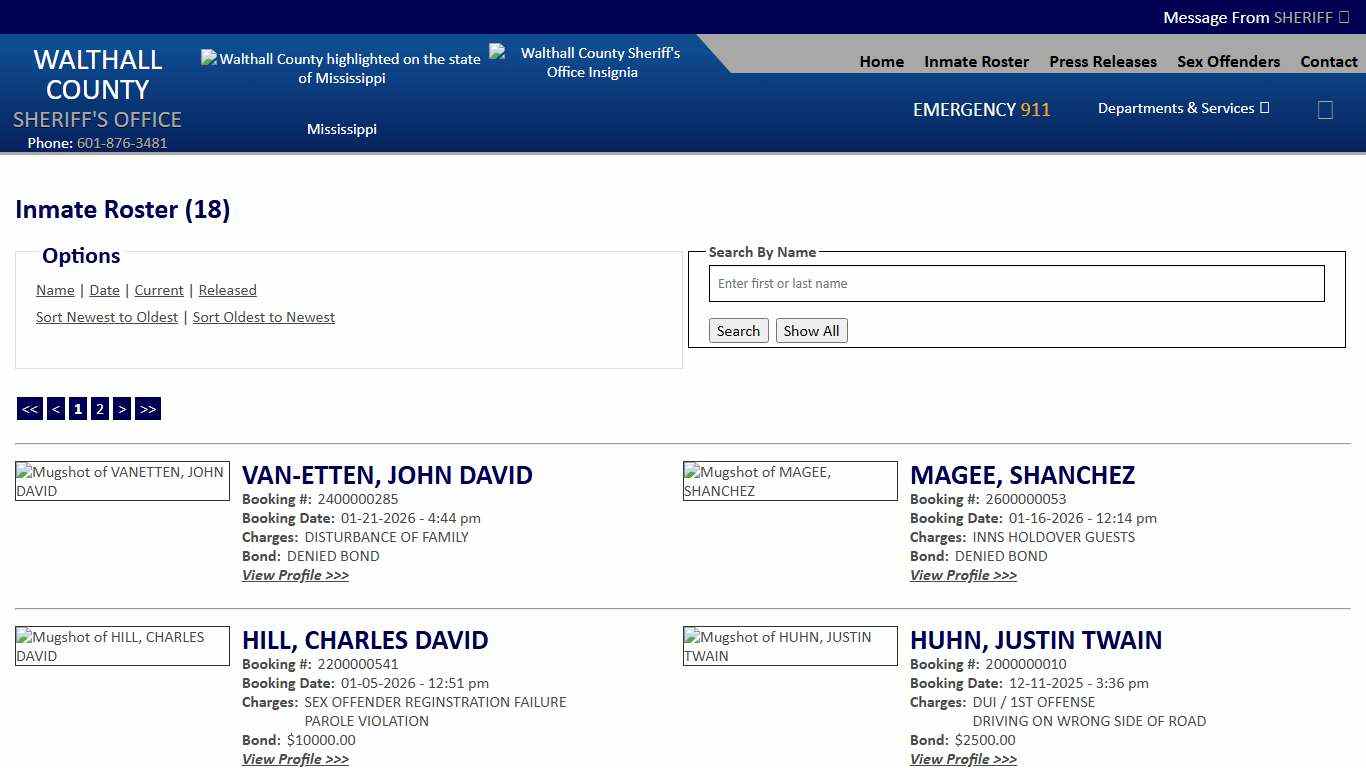Open the Departments & Services dropdown
Screen dimensions: 1366x768
(1182, 108)
